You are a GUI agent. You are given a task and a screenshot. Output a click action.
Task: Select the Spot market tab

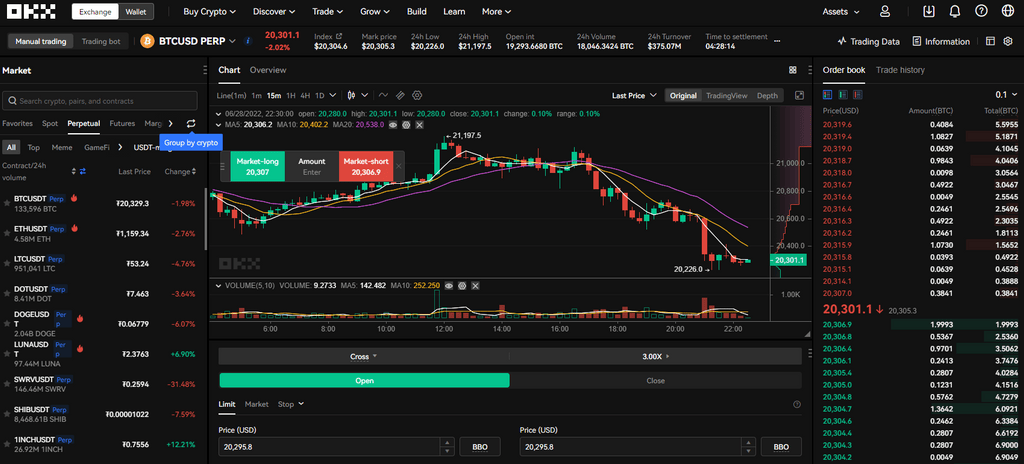[50, 123]
